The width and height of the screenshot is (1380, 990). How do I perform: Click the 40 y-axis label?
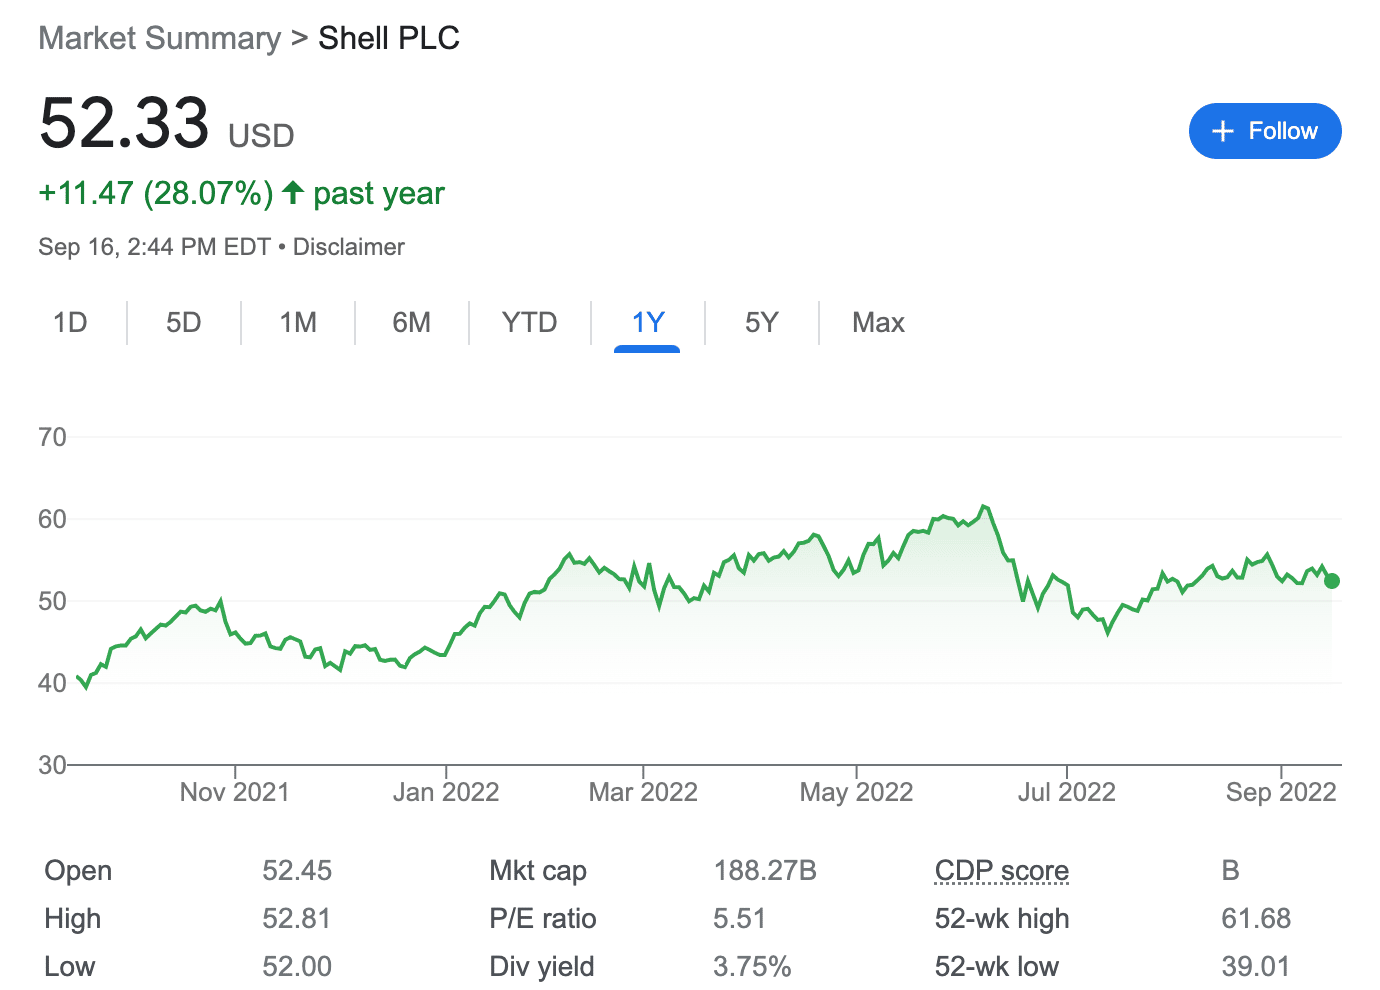[x=52, y=683]
